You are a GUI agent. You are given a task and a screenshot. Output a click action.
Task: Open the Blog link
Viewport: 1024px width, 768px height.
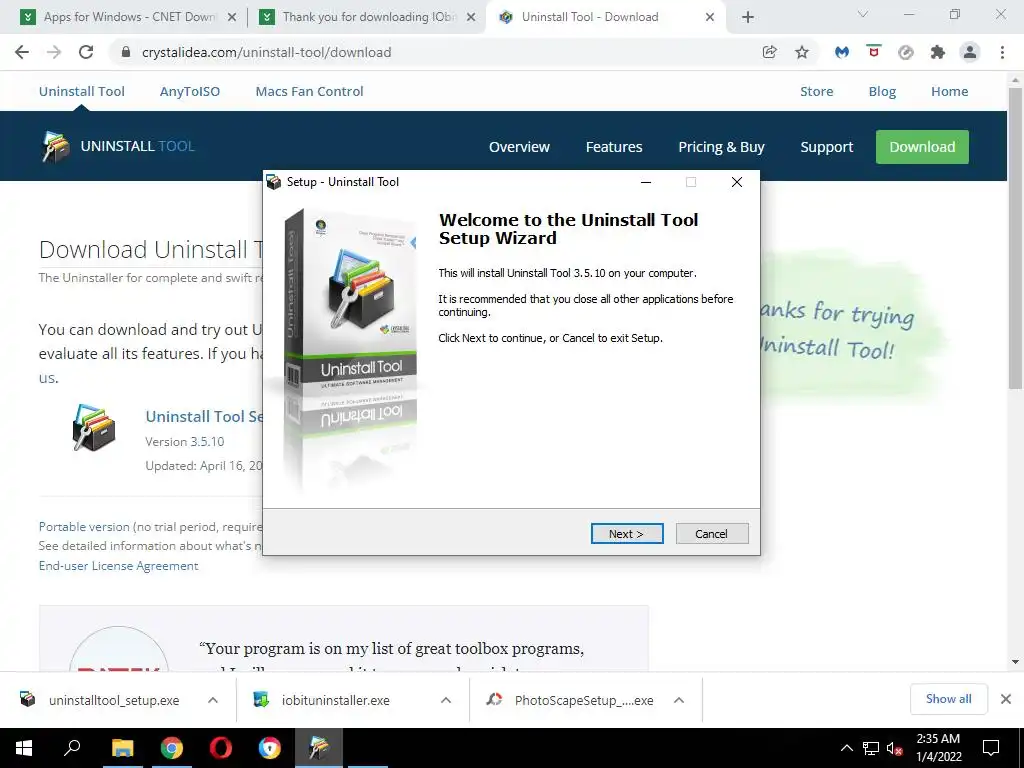(882, 91)
